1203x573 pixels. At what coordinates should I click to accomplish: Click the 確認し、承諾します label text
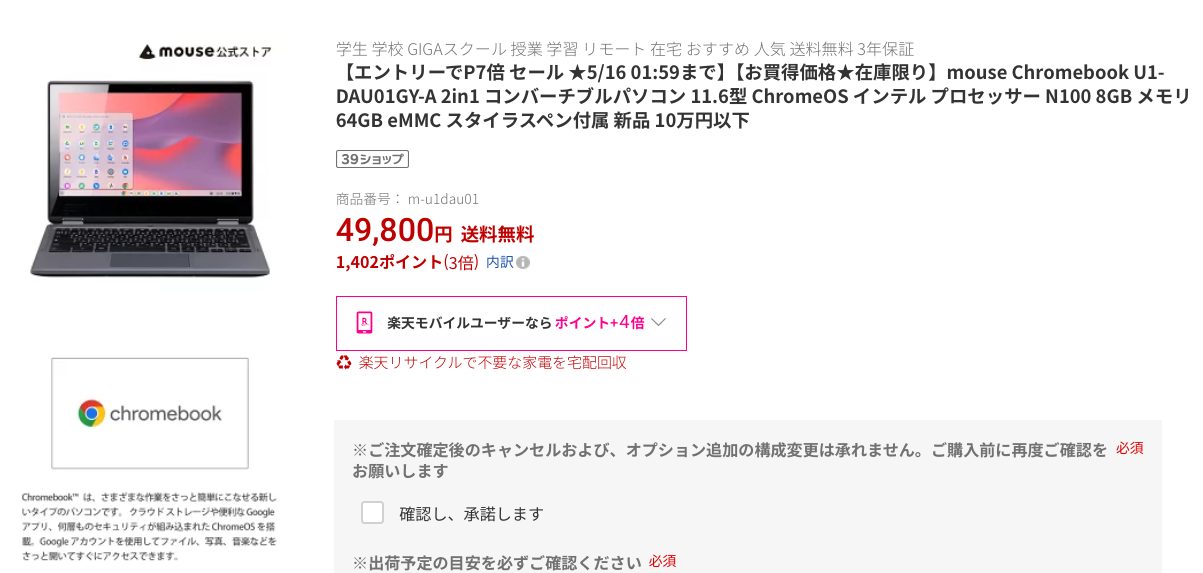click(x=472, y=514)
